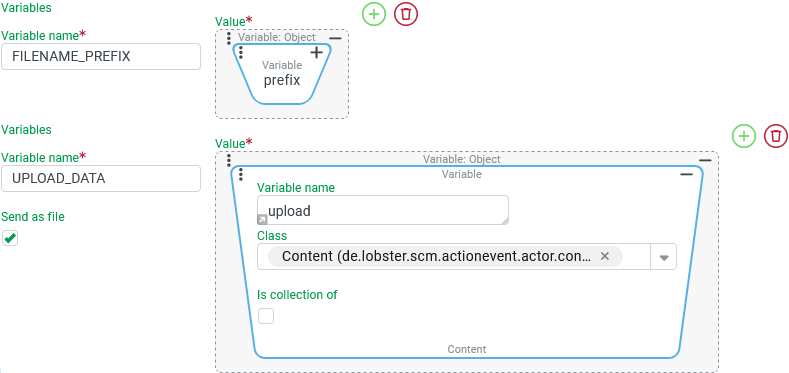This screenshot has width=789, height=373.
Task: Open dots menu of second Variable: Object container
Action: (x=229, y=160)
